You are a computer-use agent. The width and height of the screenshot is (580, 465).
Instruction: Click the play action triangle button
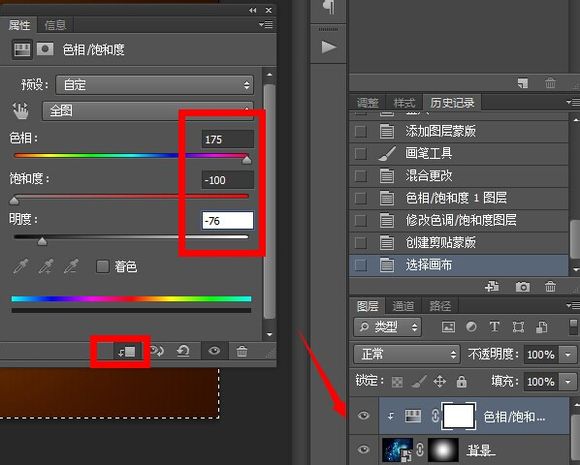pyautogui.click(x=328, y=47)
